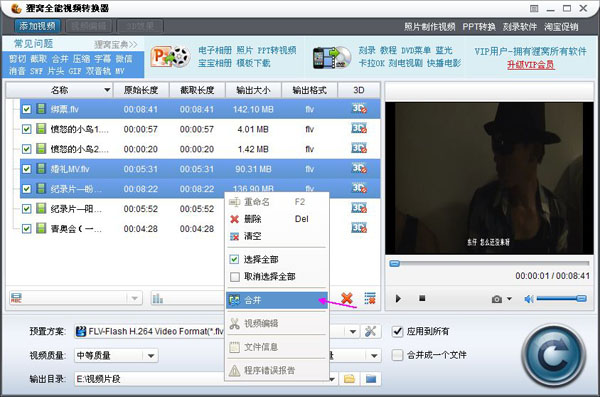This screenshot has height=397, width=600.
Task: Click the large blue convert button
Action: click(553, 356)
